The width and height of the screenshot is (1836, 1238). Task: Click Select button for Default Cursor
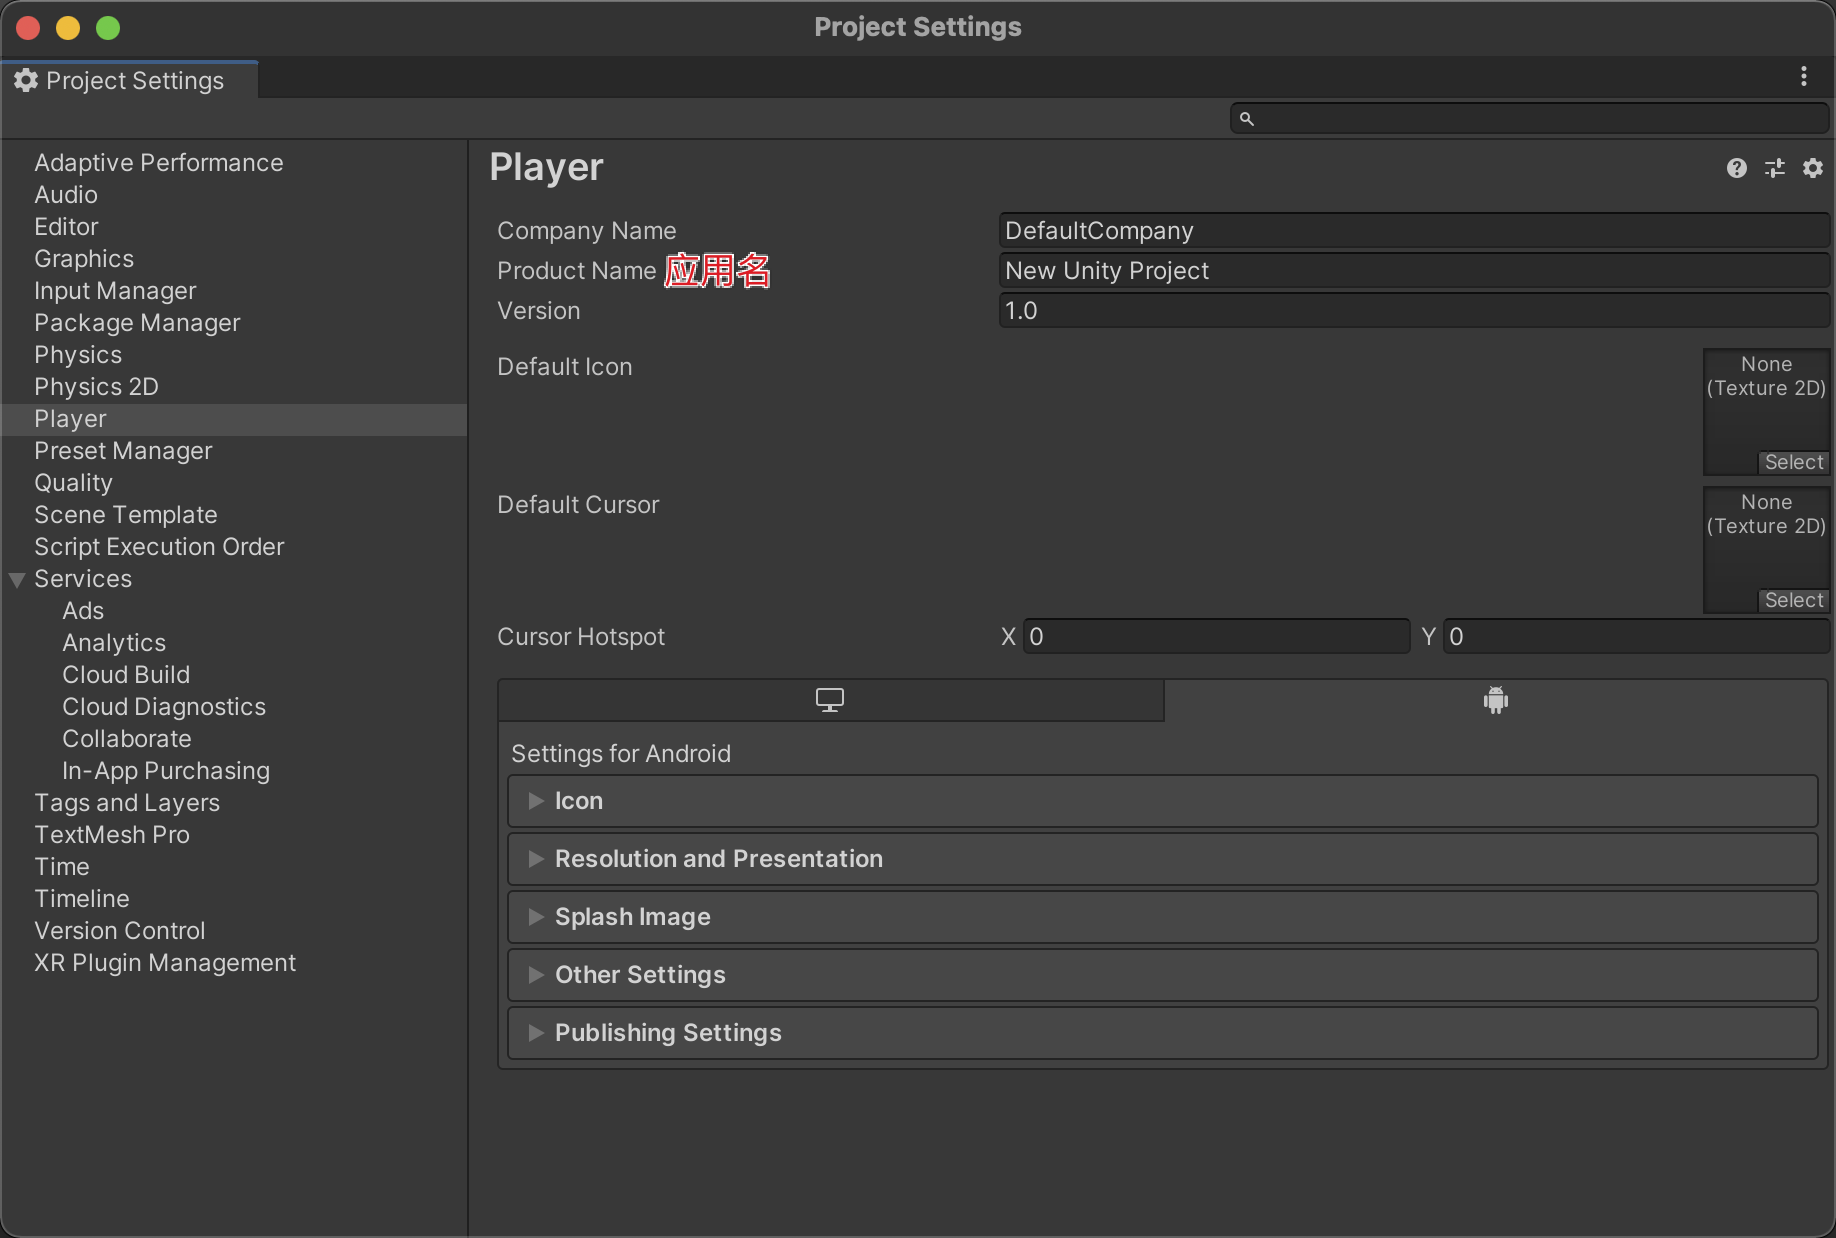click(x=1794, y=600)
